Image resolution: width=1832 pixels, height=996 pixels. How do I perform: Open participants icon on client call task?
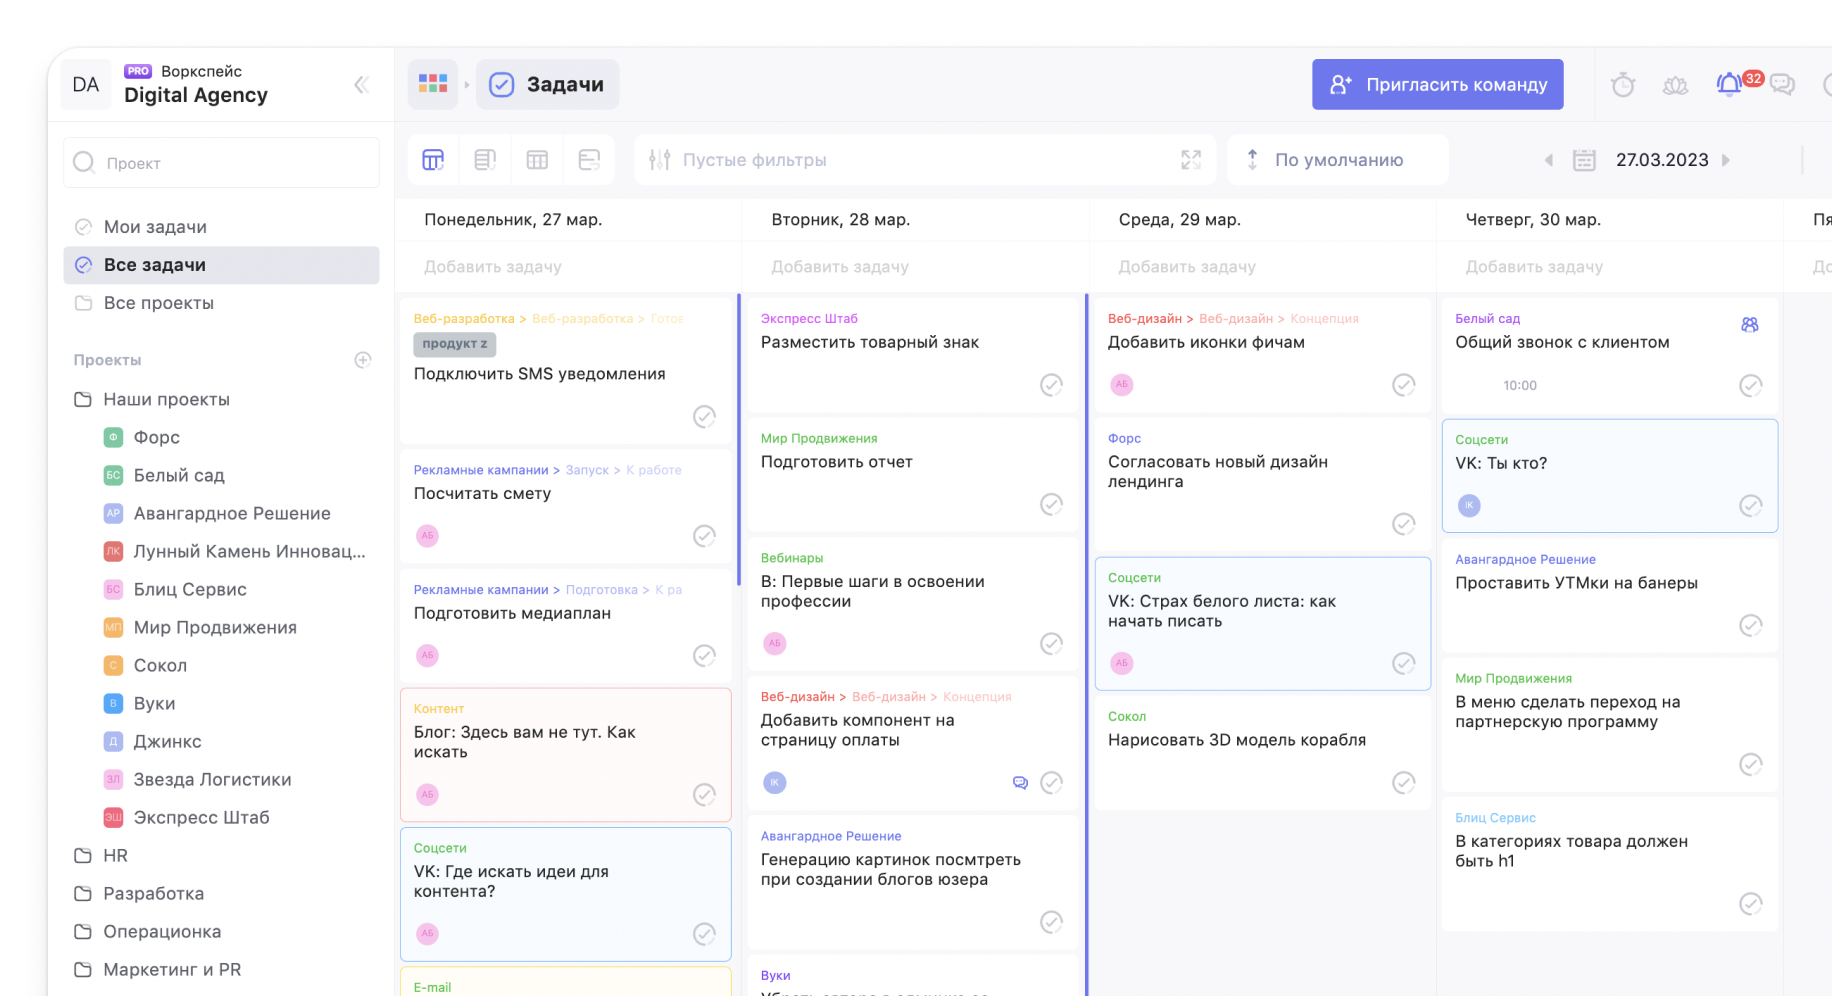tap(1750, 325)
